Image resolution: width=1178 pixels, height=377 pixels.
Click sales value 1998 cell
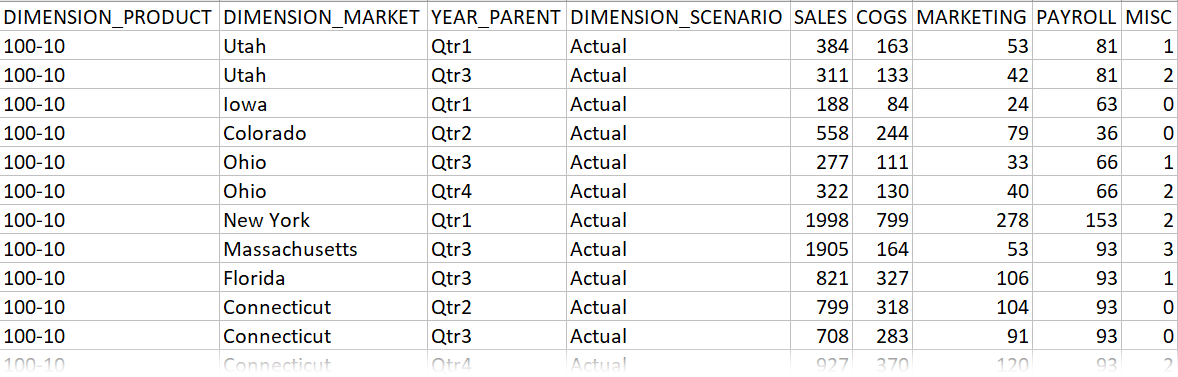tap(821, 220)
